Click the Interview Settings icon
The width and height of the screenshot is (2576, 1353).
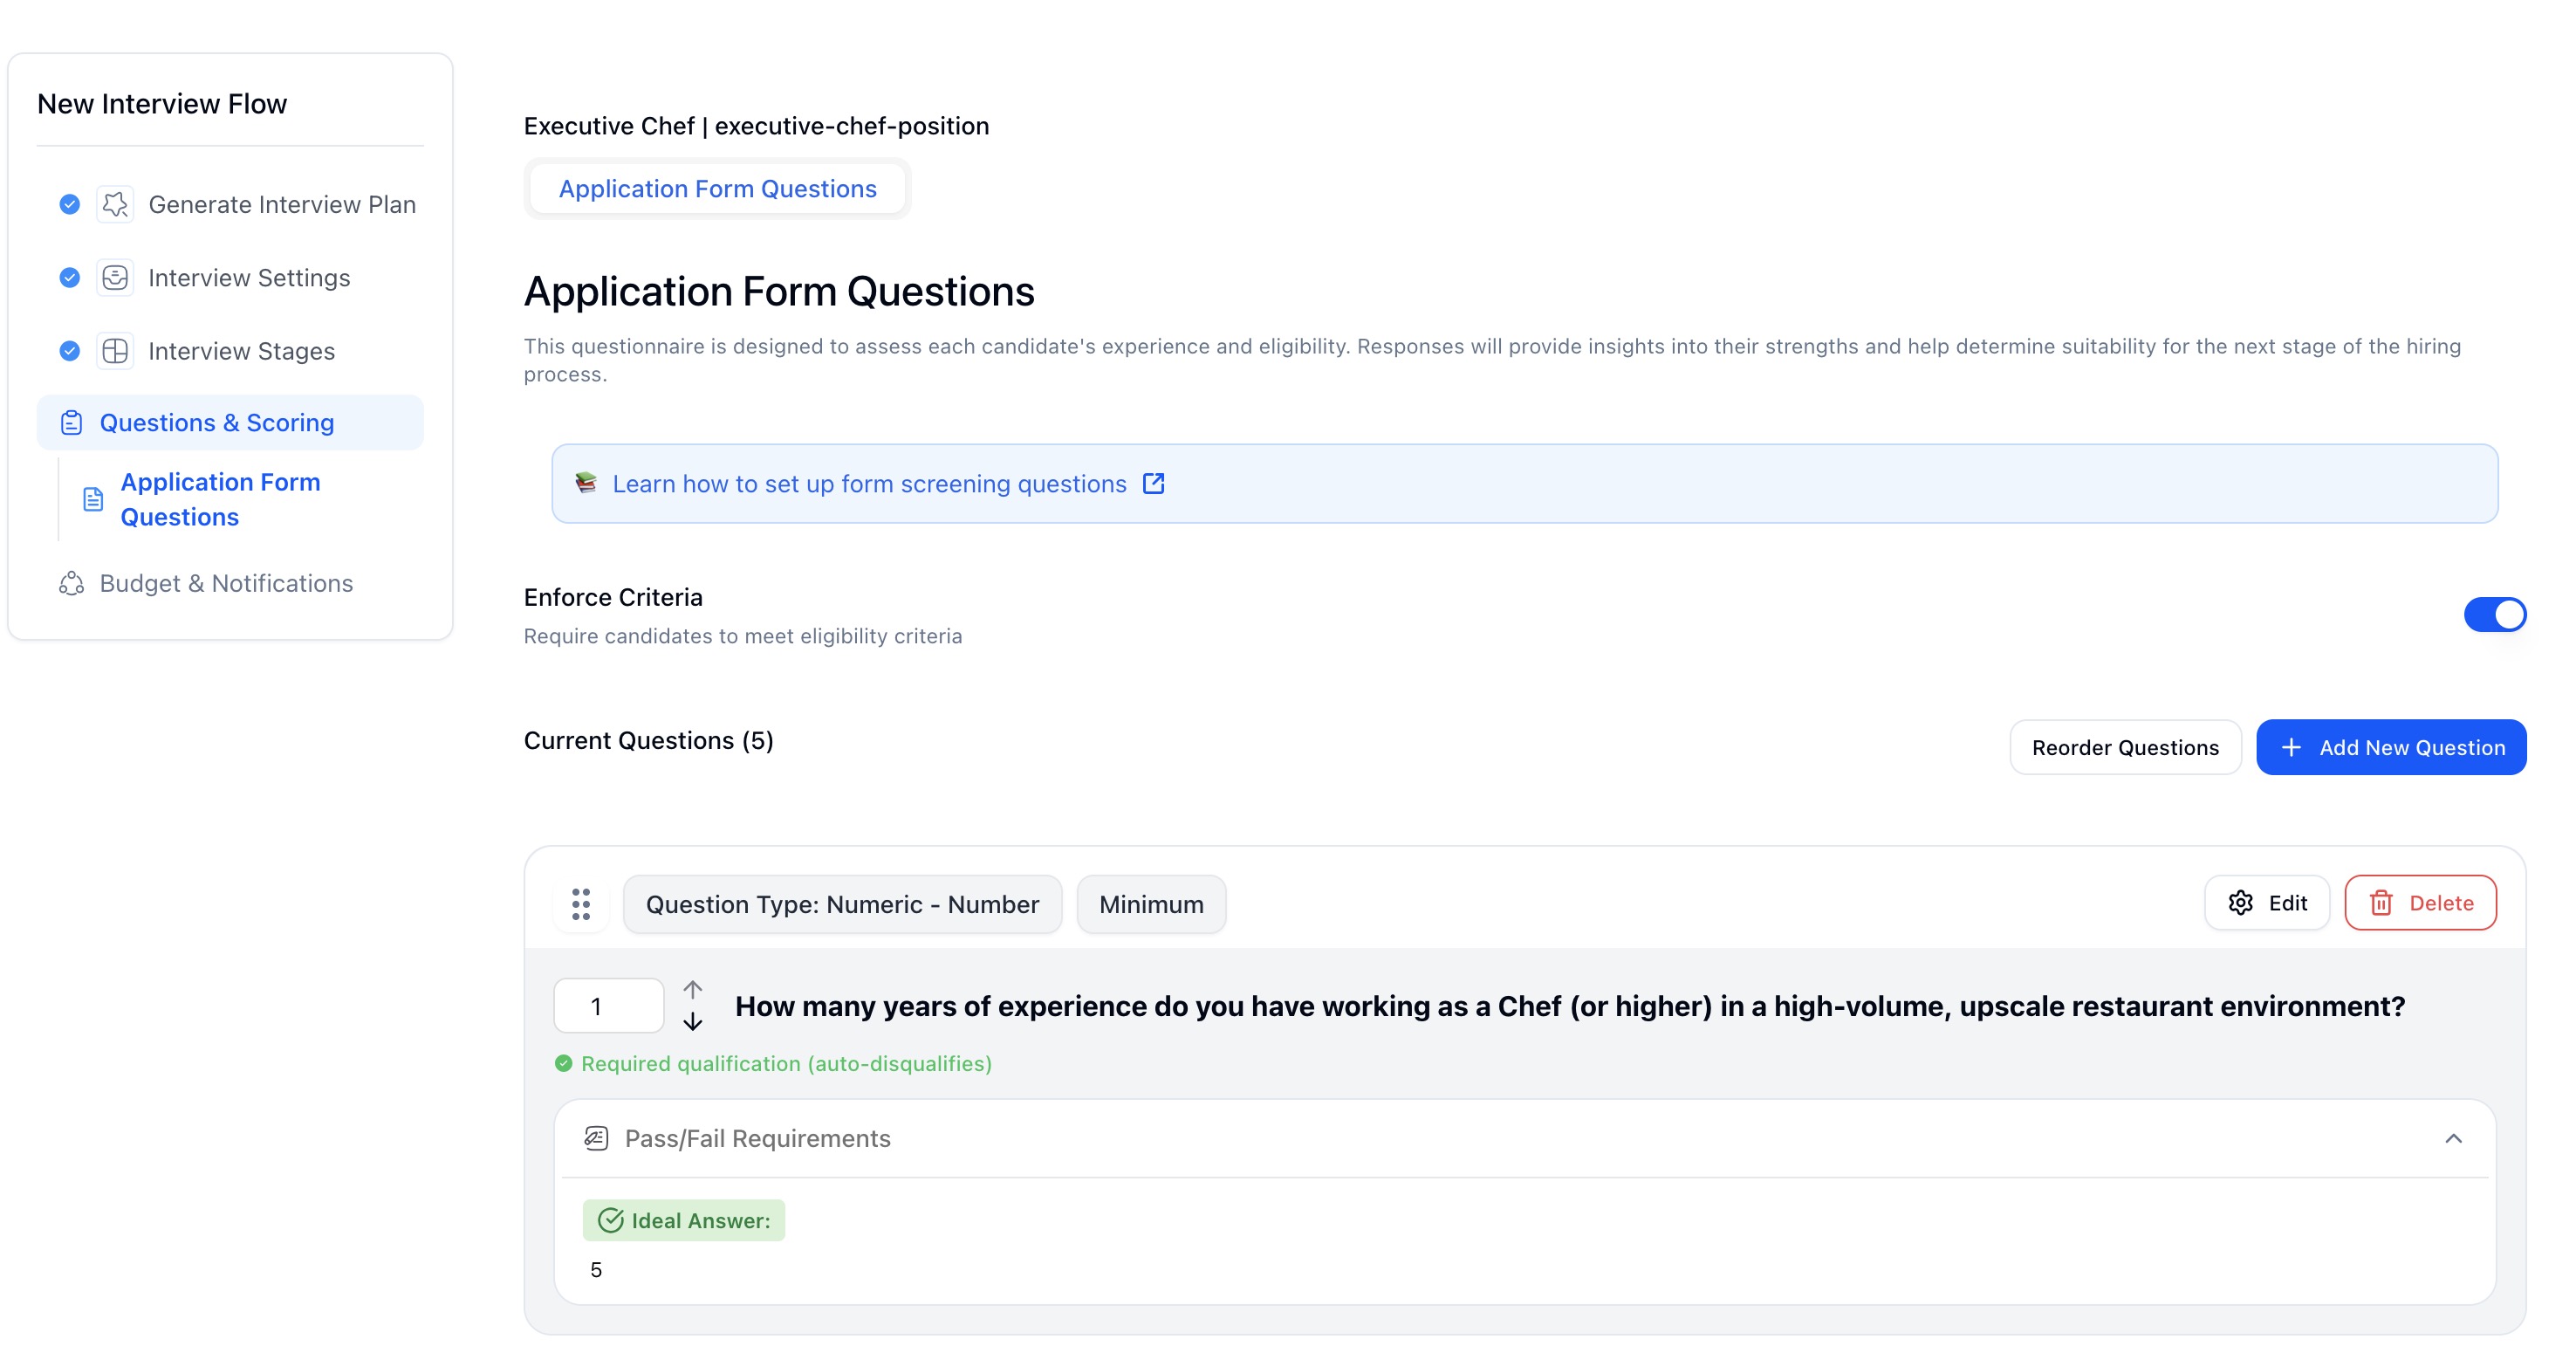coord(115,278)
